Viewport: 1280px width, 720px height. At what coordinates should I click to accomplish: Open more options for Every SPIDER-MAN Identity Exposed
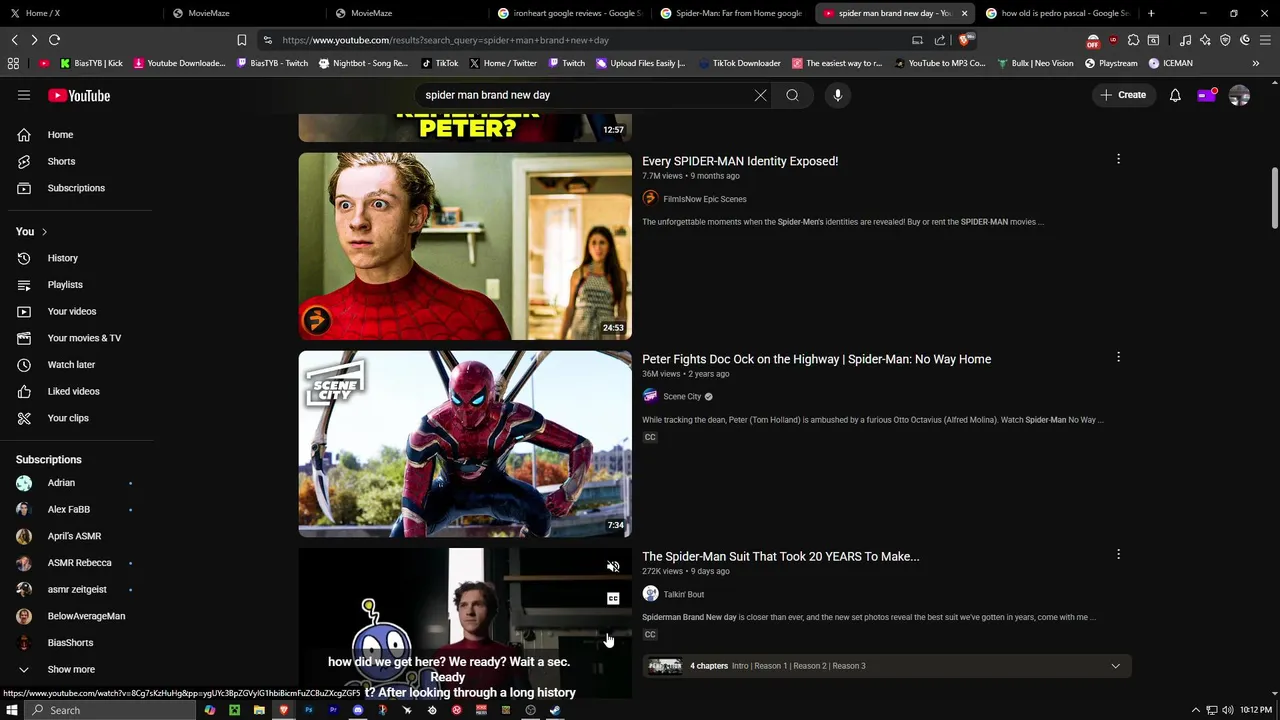click(x=1118, y=159)
